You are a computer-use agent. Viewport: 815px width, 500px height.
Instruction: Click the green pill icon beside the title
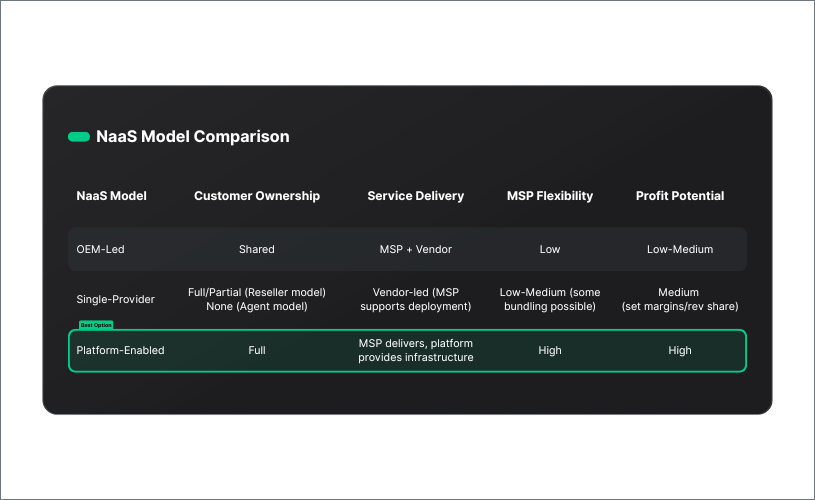point(78,137)
